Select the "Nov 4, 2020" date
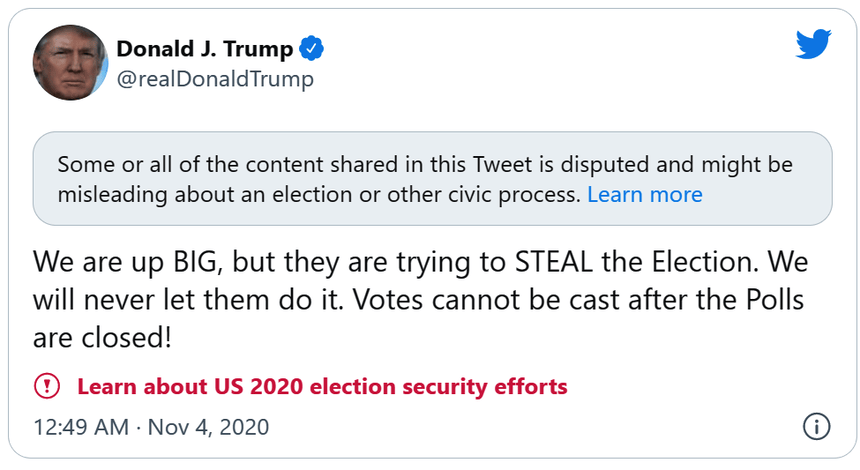Viewport: 860px width, 470px height. click(208, 427)
